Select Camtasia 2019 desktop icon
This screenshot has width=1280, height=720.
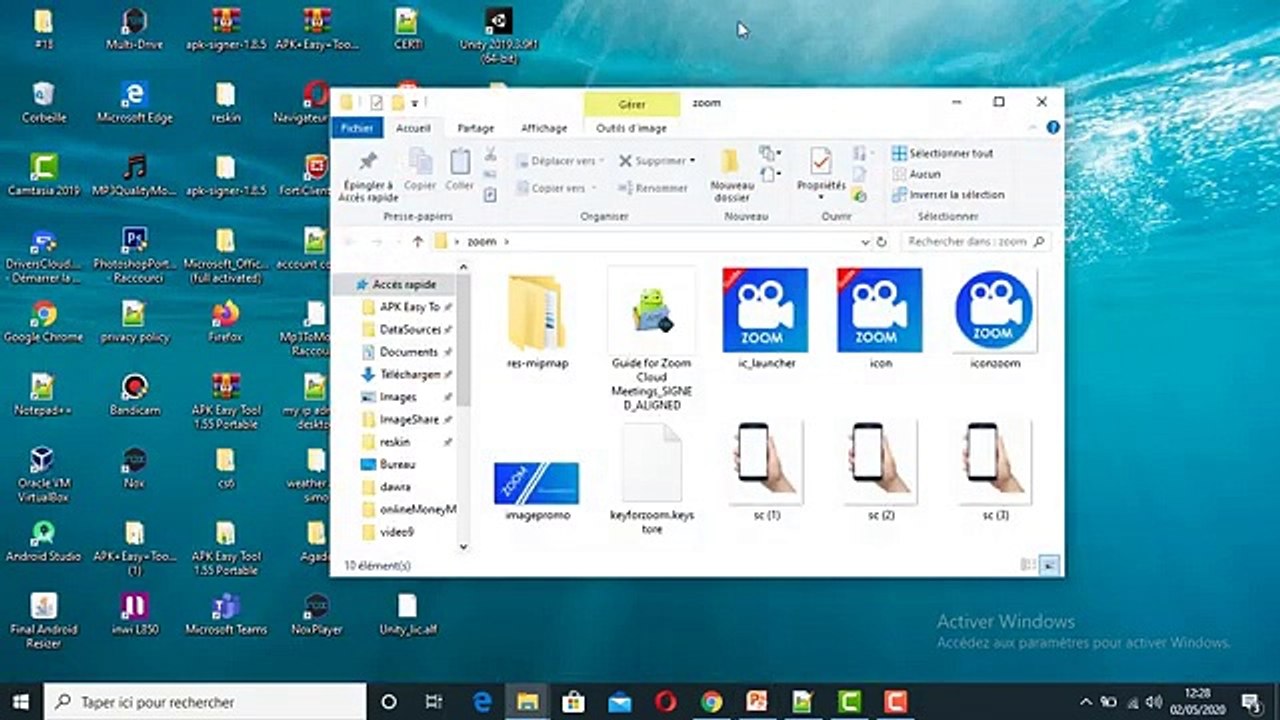point(43,176)
